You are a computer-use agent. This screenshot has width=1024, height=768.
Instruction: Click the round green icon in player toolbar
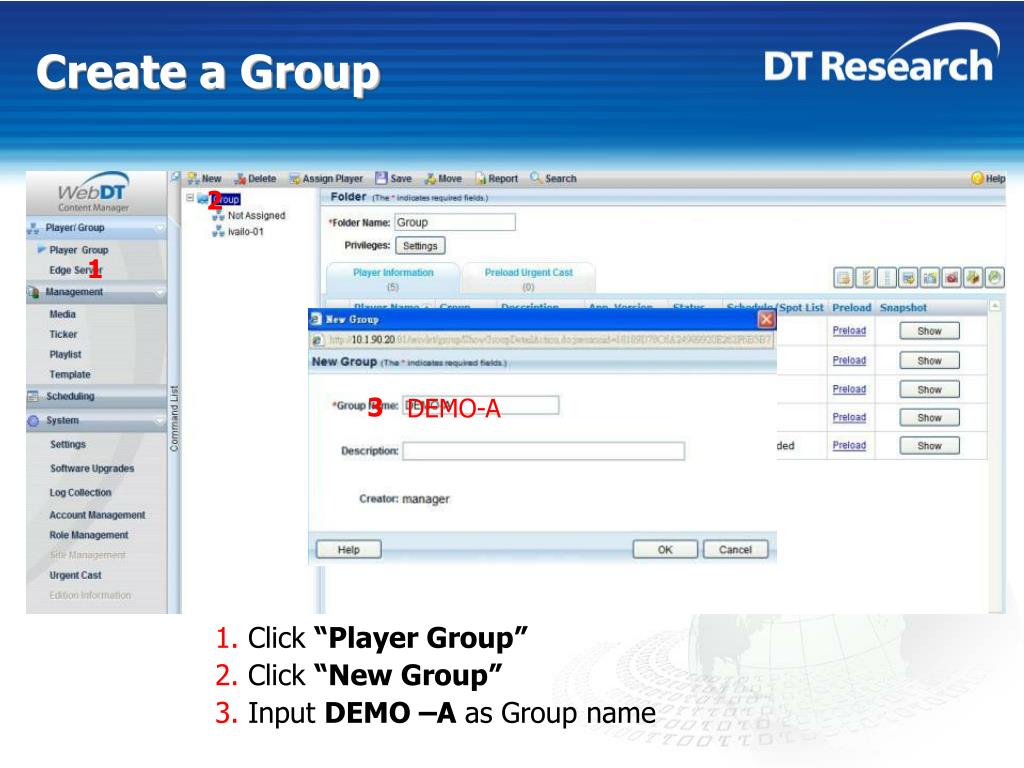point(995,278)
